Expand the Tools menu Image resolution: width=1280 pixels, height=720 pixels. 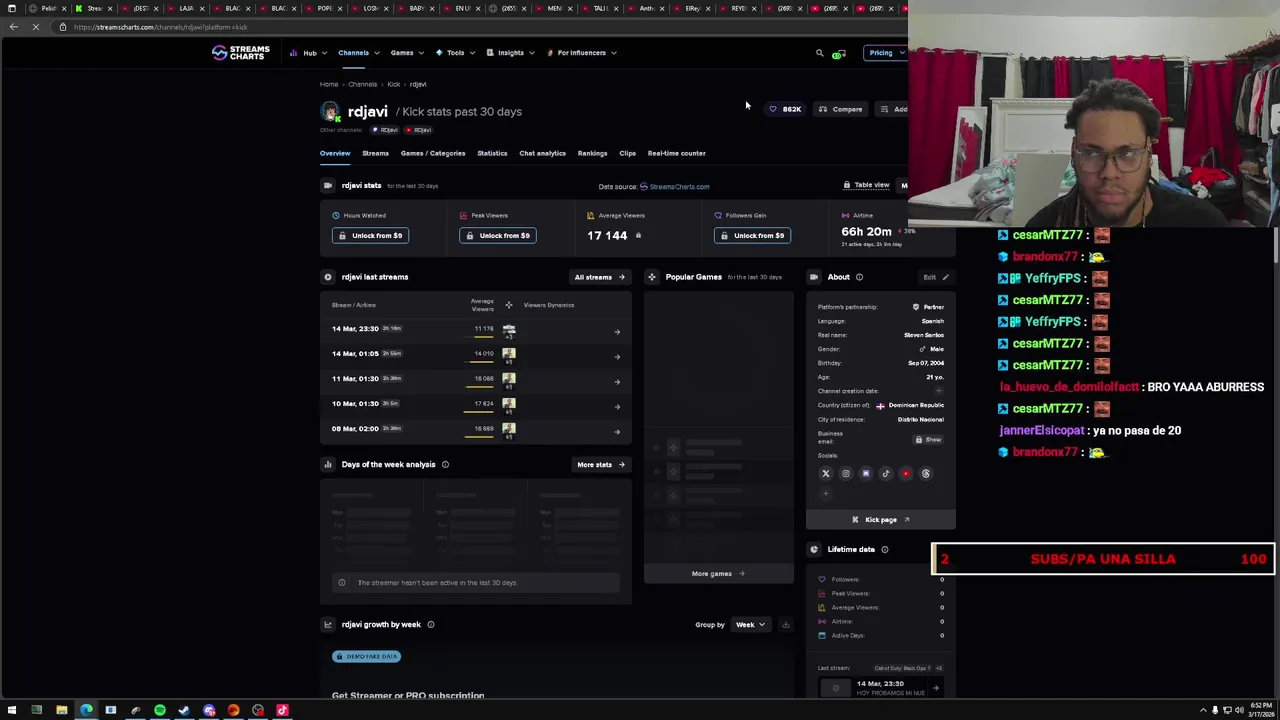[455, 53]
